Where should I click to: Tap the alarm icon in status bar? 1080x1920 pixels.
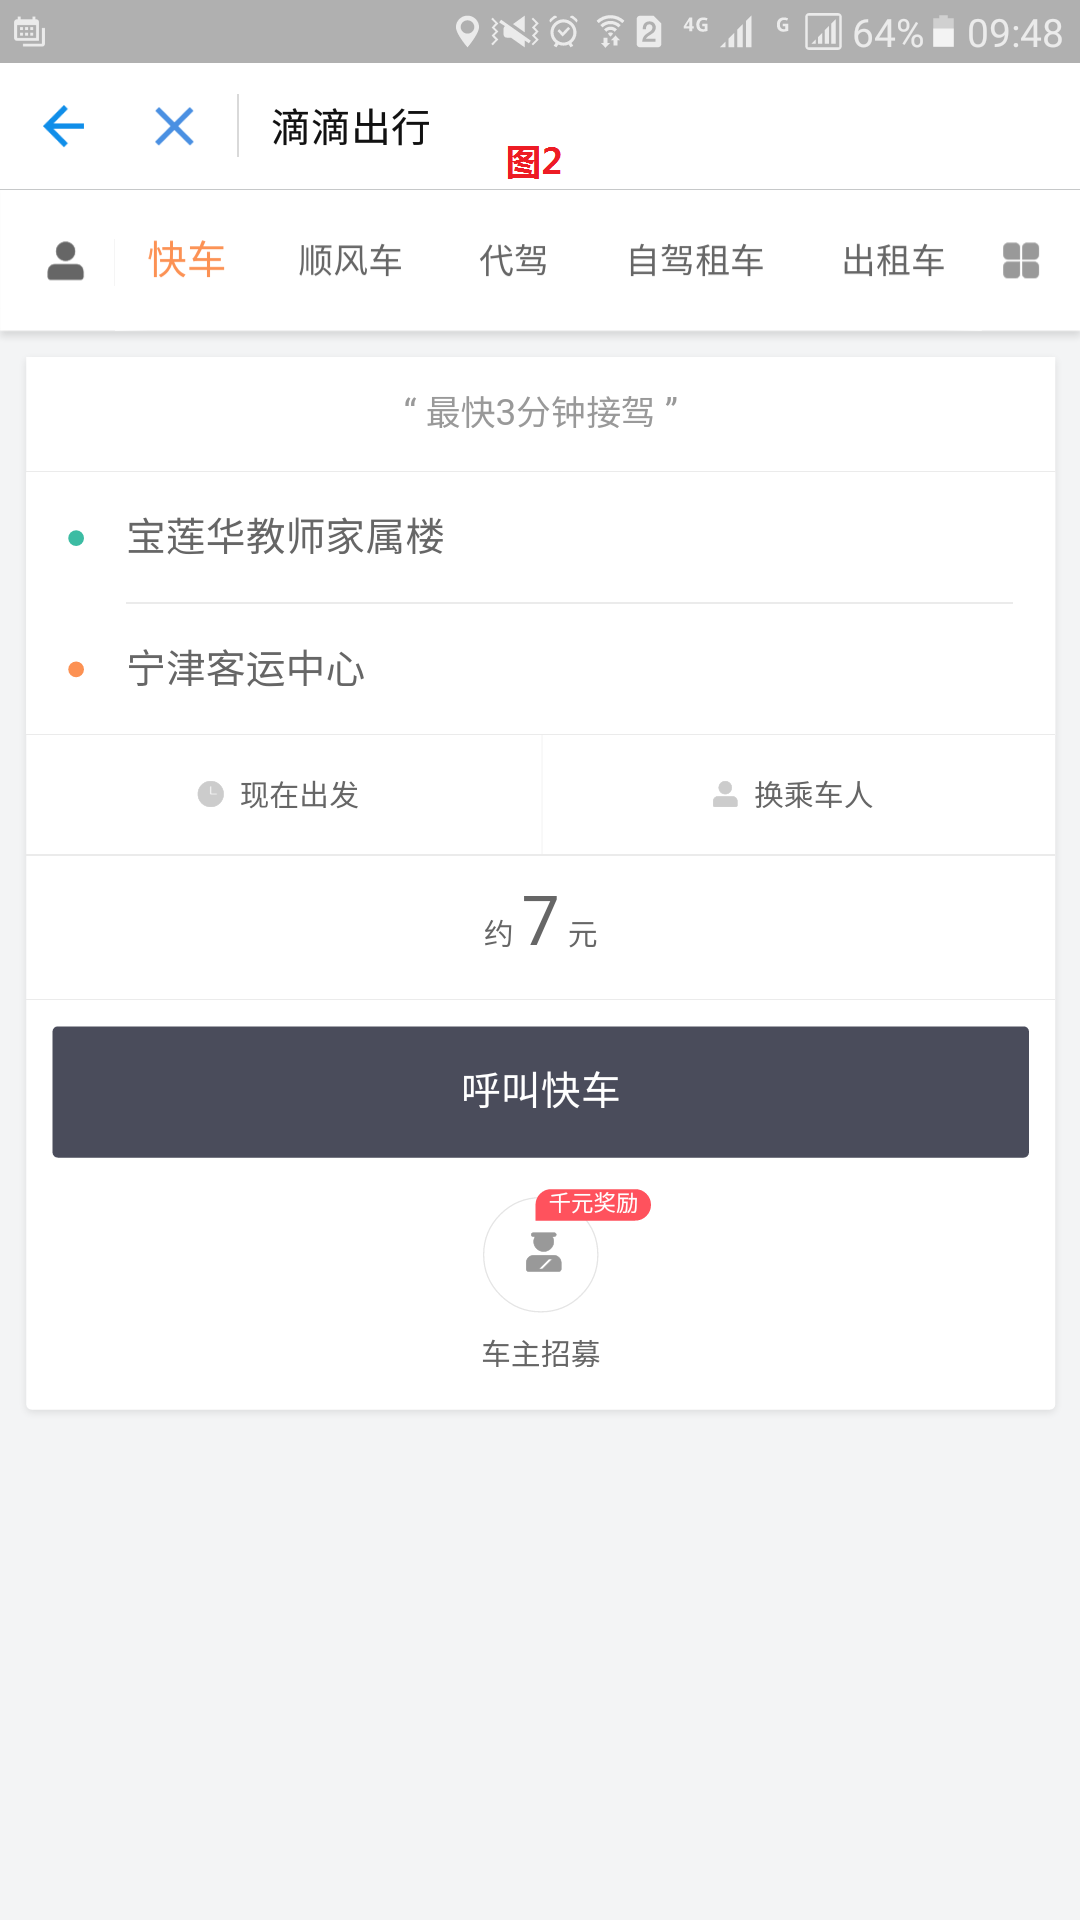[x=564, y=32]
